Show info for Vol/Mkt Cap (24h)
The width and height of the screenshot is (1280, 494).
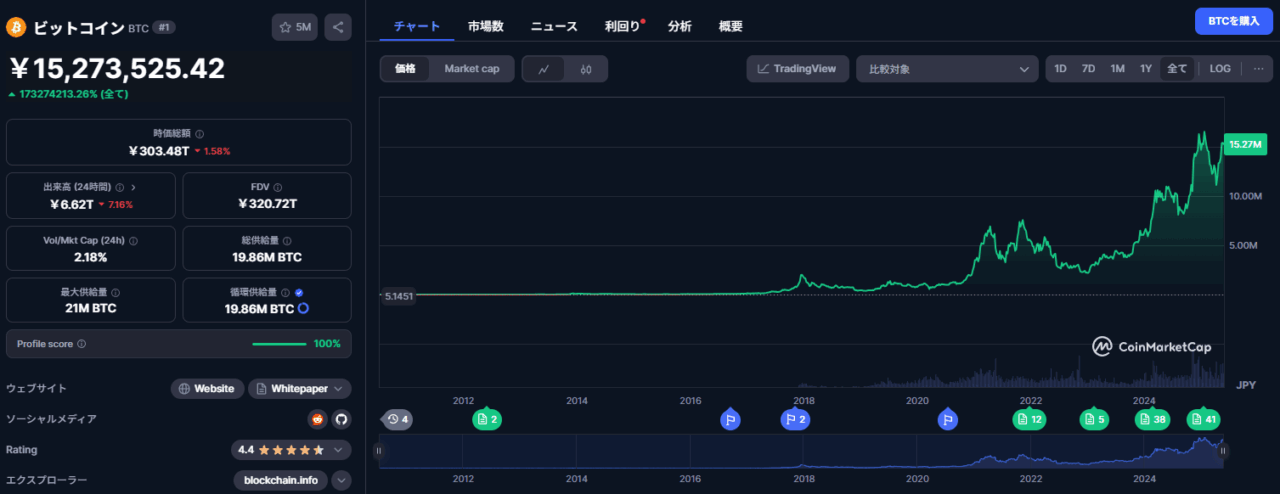point(133,241)
